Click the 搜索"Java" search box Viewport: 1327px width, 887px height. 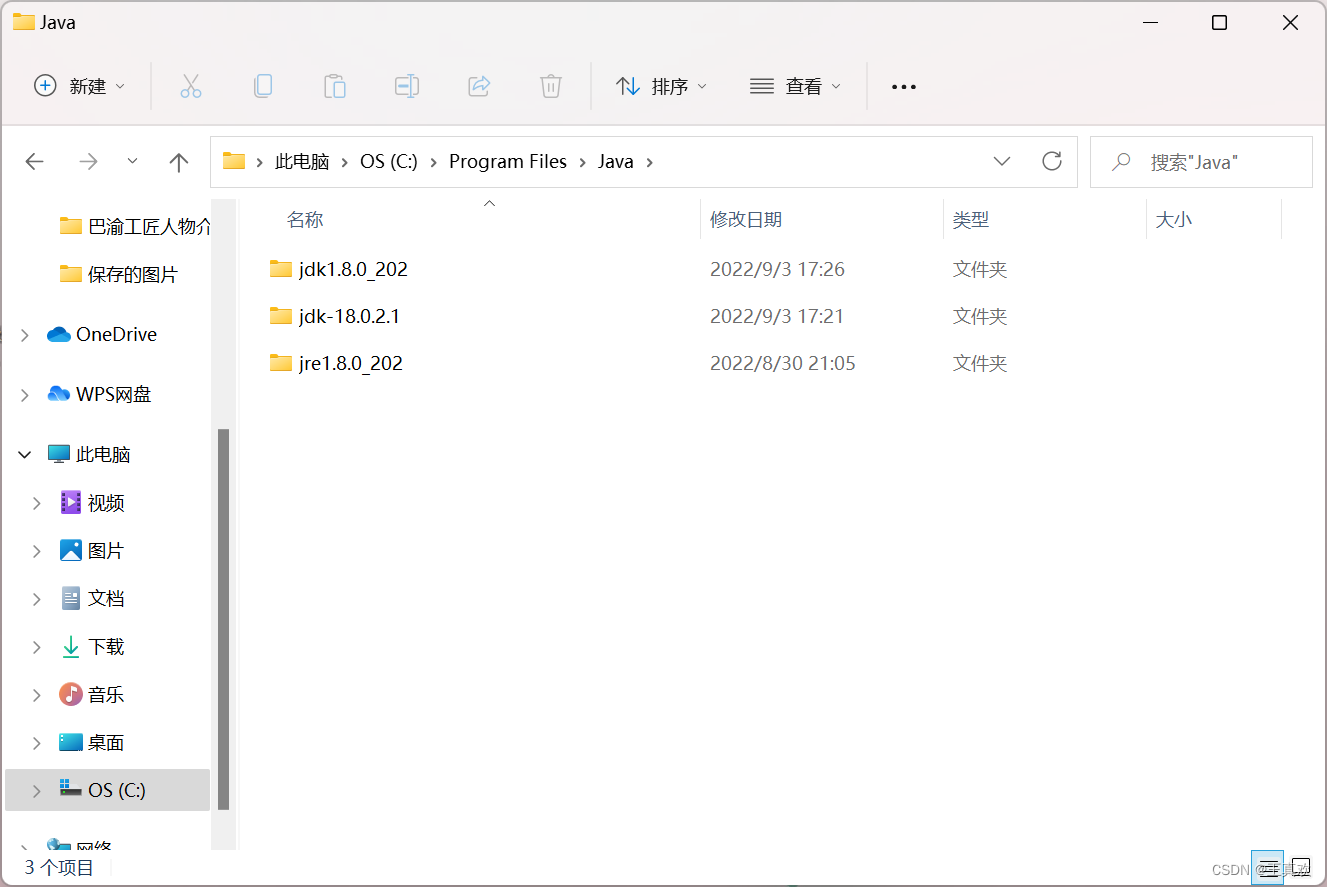(x=1201, y=162)
